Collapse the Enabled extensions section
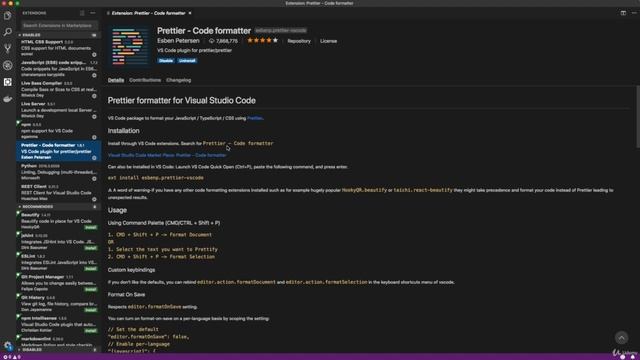640x360 pixels. tap(58, 35)
